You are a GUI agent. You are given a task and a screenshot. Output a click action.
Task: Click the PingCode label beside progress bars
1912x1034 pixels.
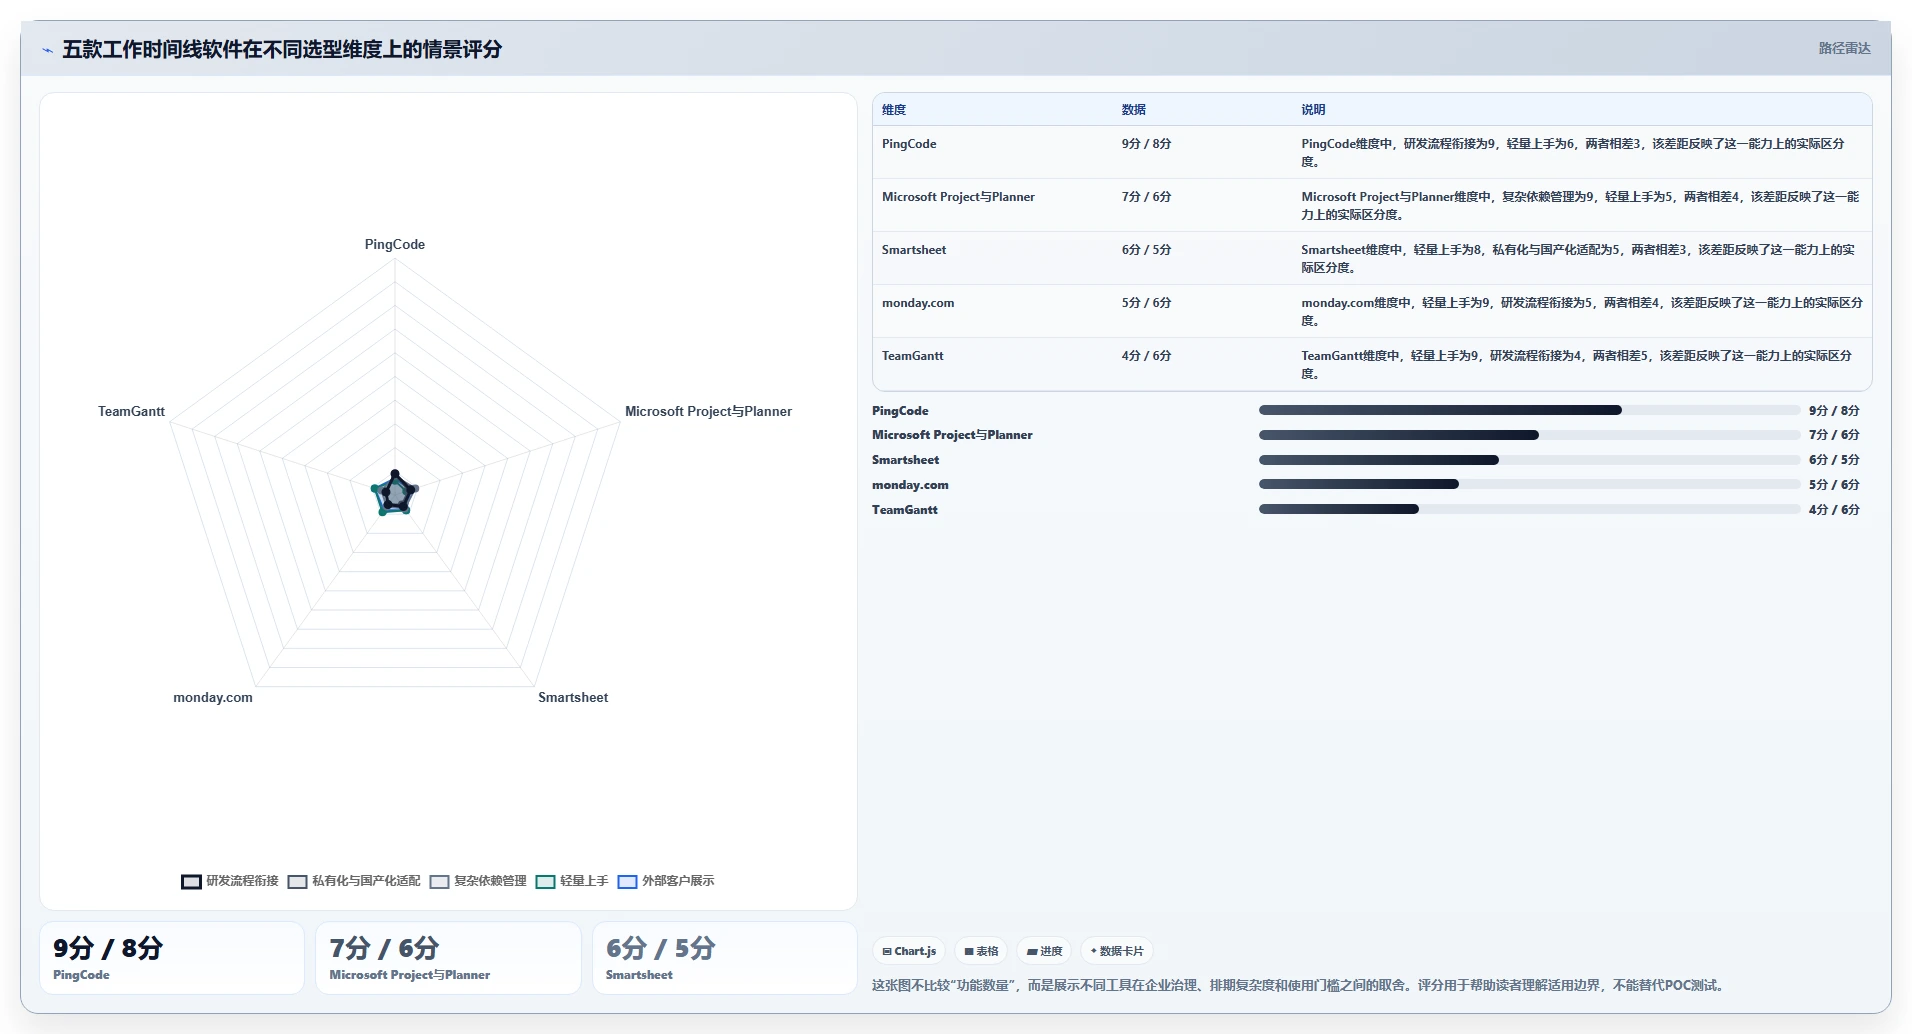click(x=900, y=411)
